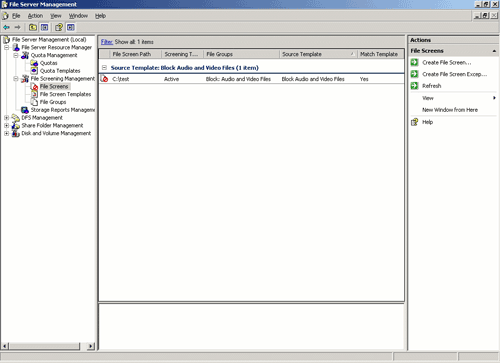Viewport: 500px width, 363px height.
Task: Toggle the Show/Hide Action Pane toolbar icon
Action: [x=71, y=27]
